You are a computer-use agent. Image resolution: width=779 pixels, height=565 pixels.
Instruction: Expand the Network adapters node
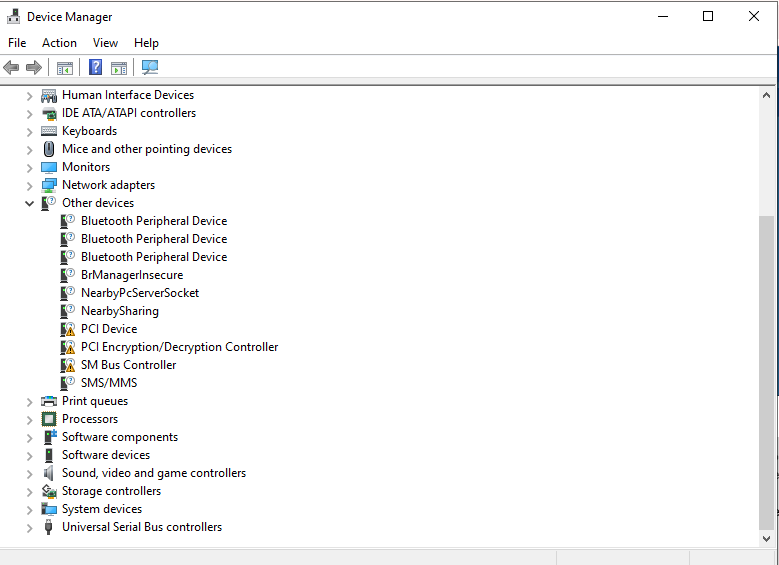coord(29,186)
